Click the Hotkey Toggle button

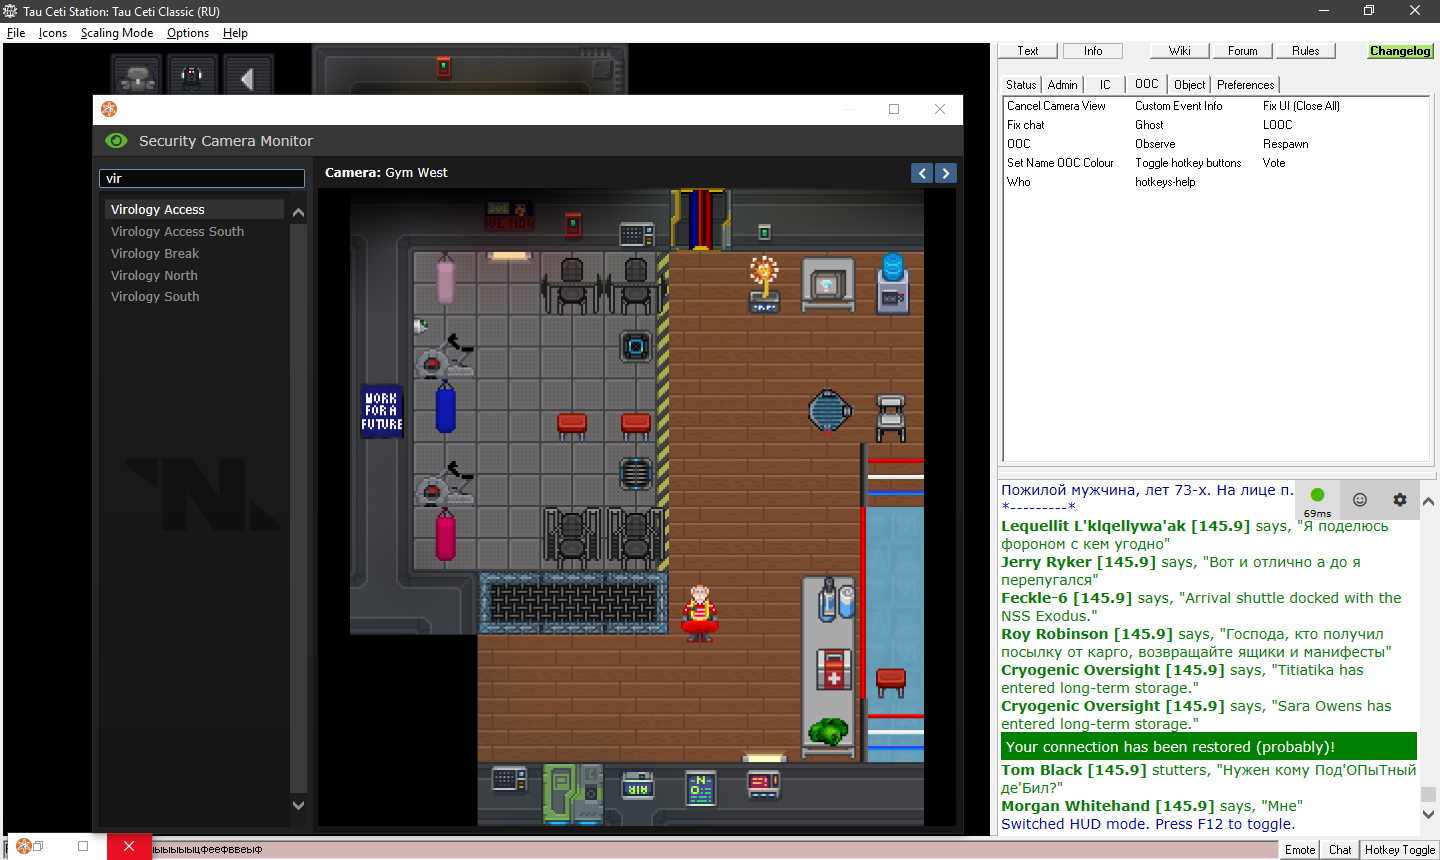(1400, 849)
